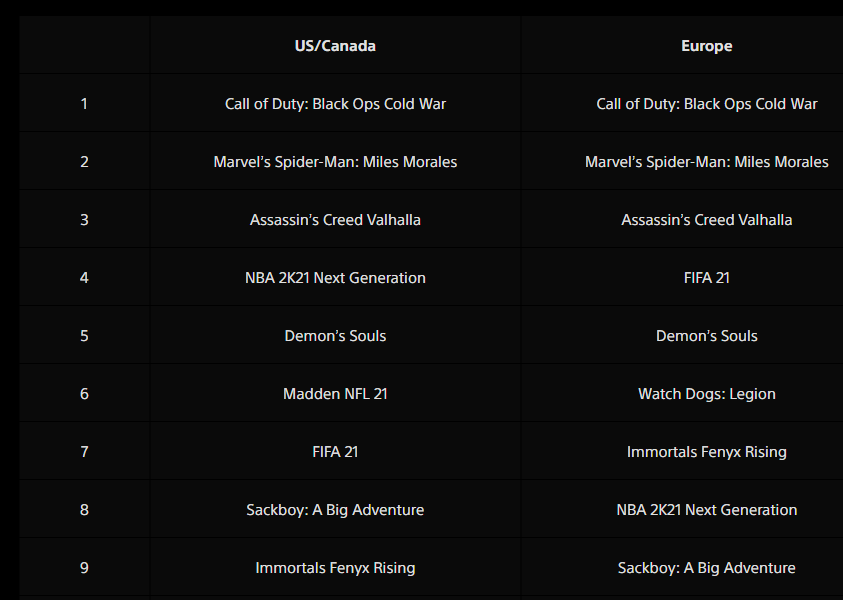Click FIFA 21 in the Europe column
Image resolution: width=843 pixels, height=600 pixels.
pos(706,278)
